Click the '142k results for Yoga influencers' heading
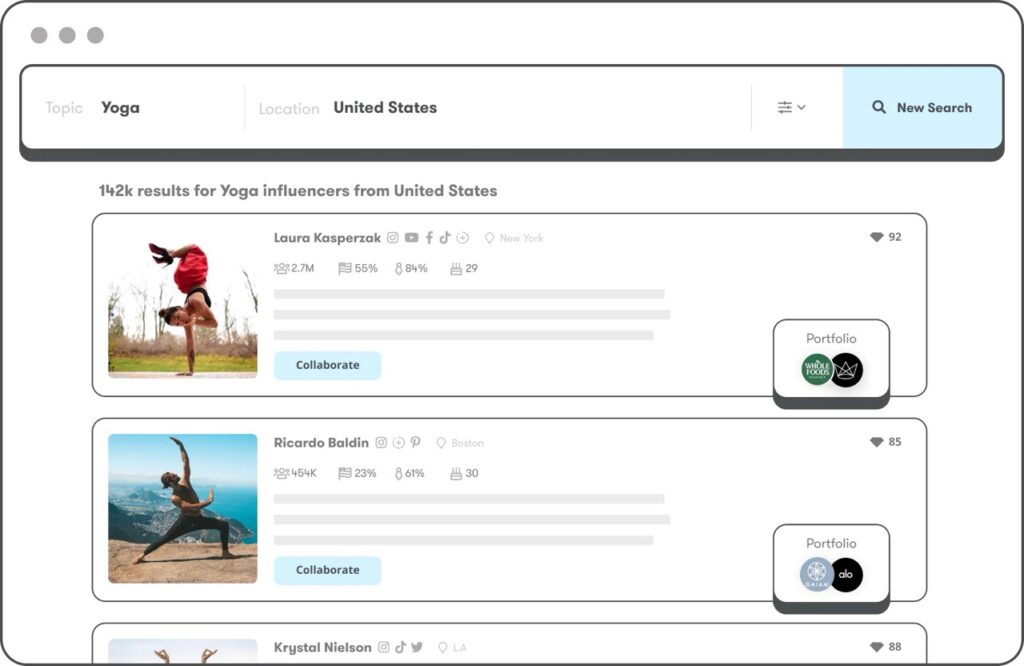 298,191
